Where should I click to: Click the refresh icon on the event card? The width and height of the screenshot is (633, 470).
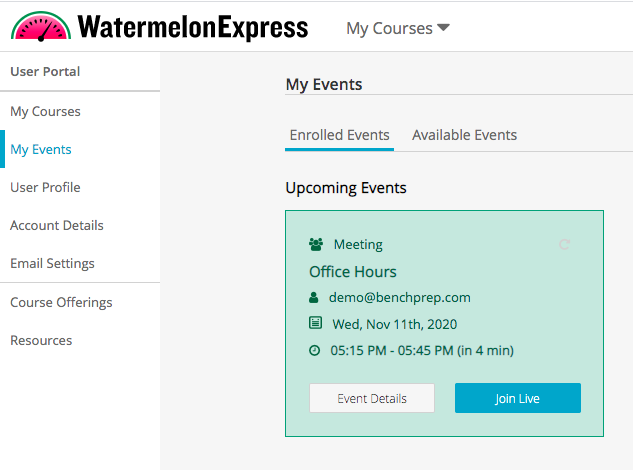tap(564, 244)
